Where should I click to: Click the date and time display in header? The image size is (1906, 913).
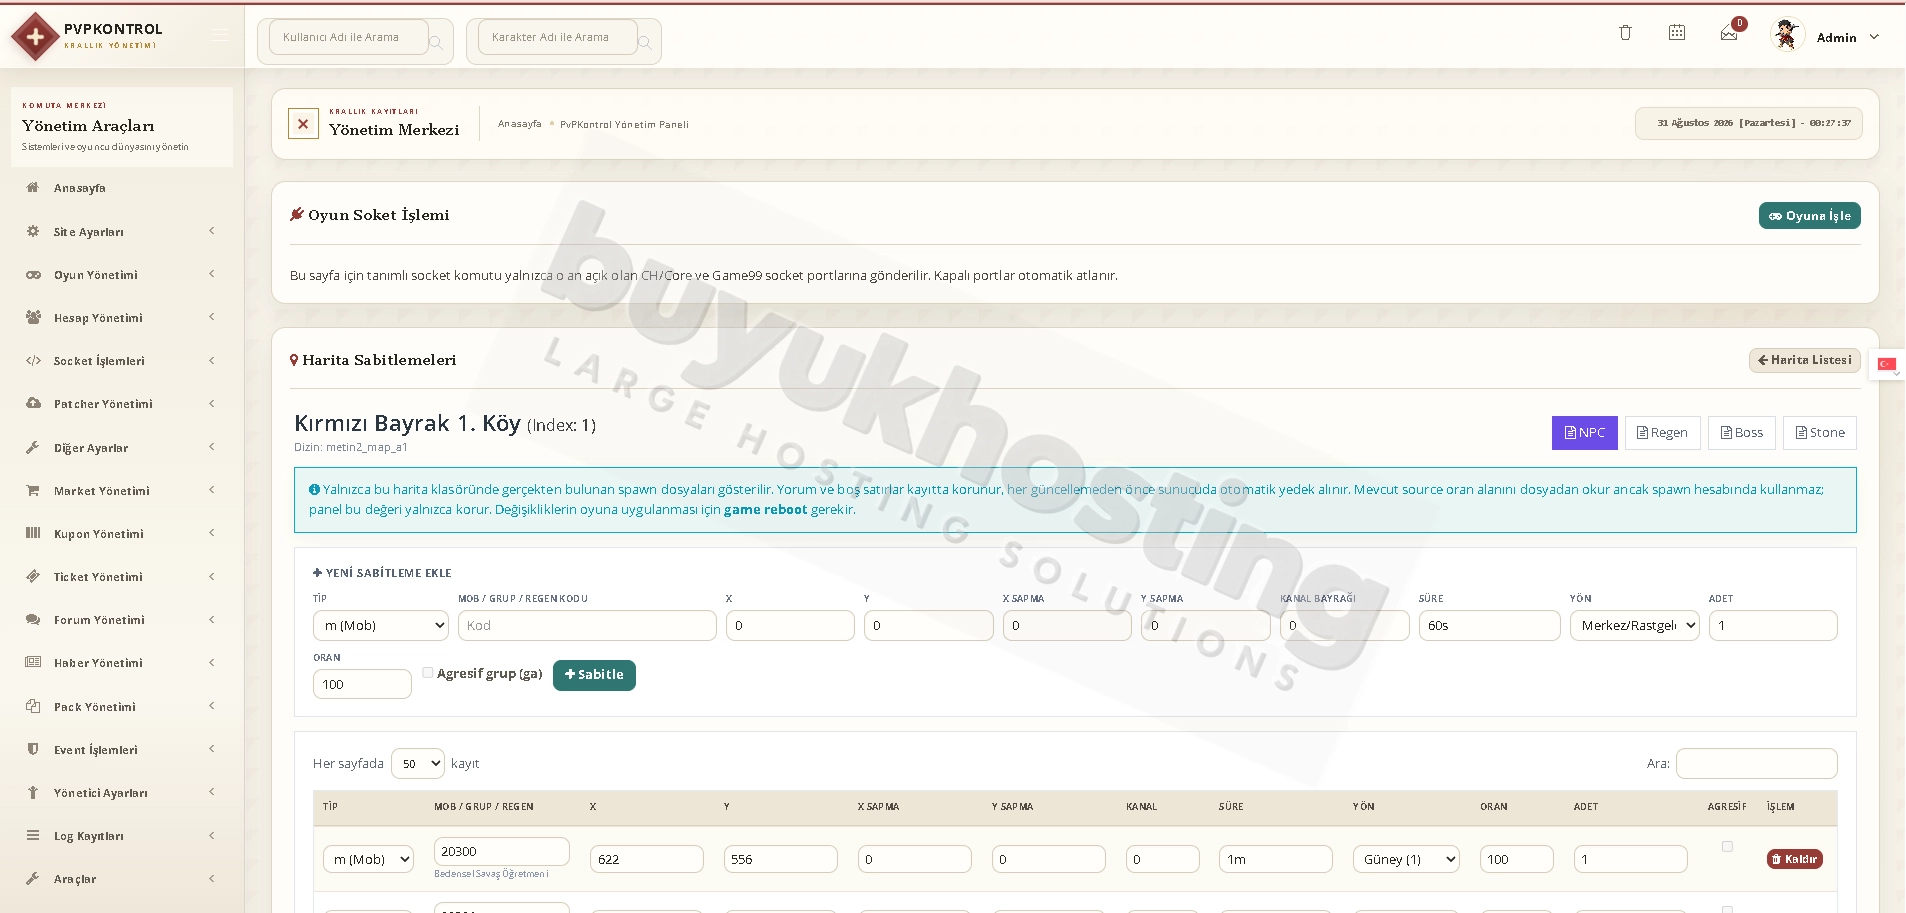1749,123
